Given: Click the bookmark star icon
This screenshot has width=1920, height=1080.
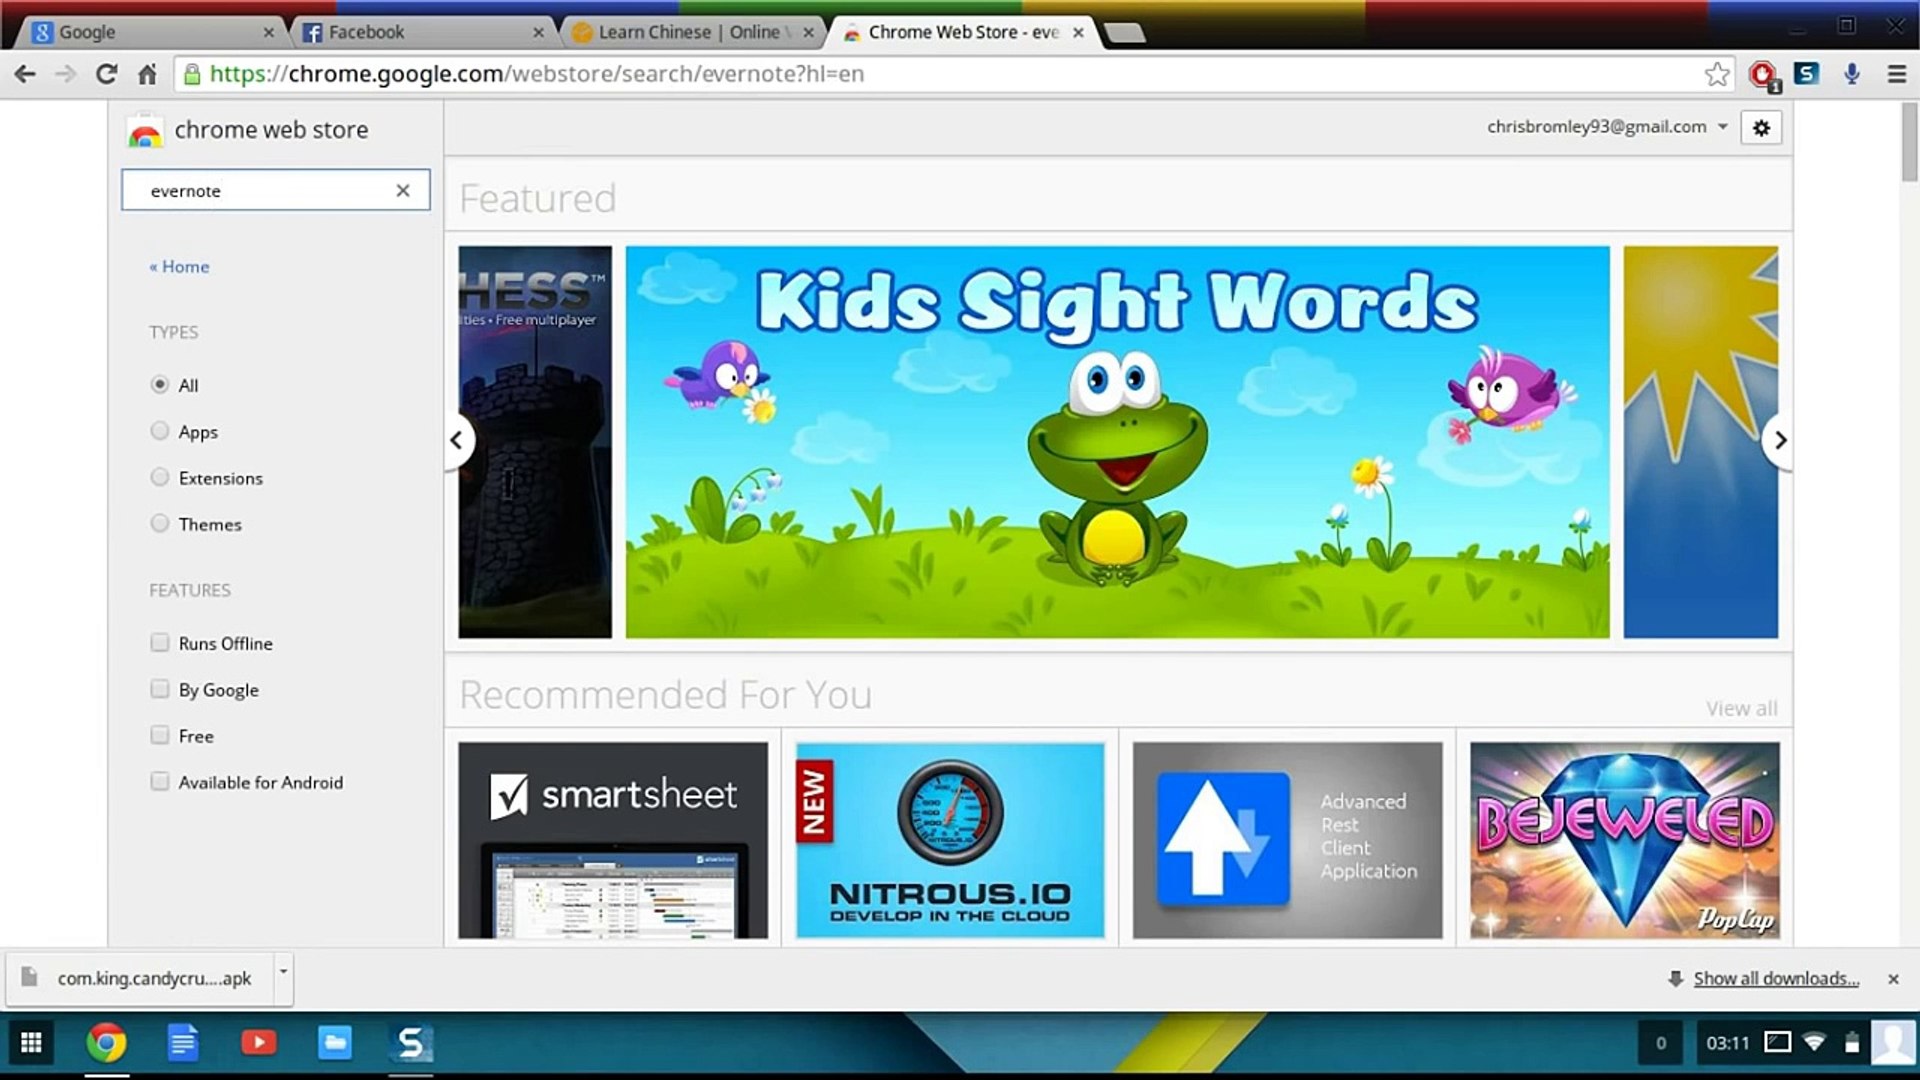Looking at the screenshot, I should click(x=1716, y=74).
